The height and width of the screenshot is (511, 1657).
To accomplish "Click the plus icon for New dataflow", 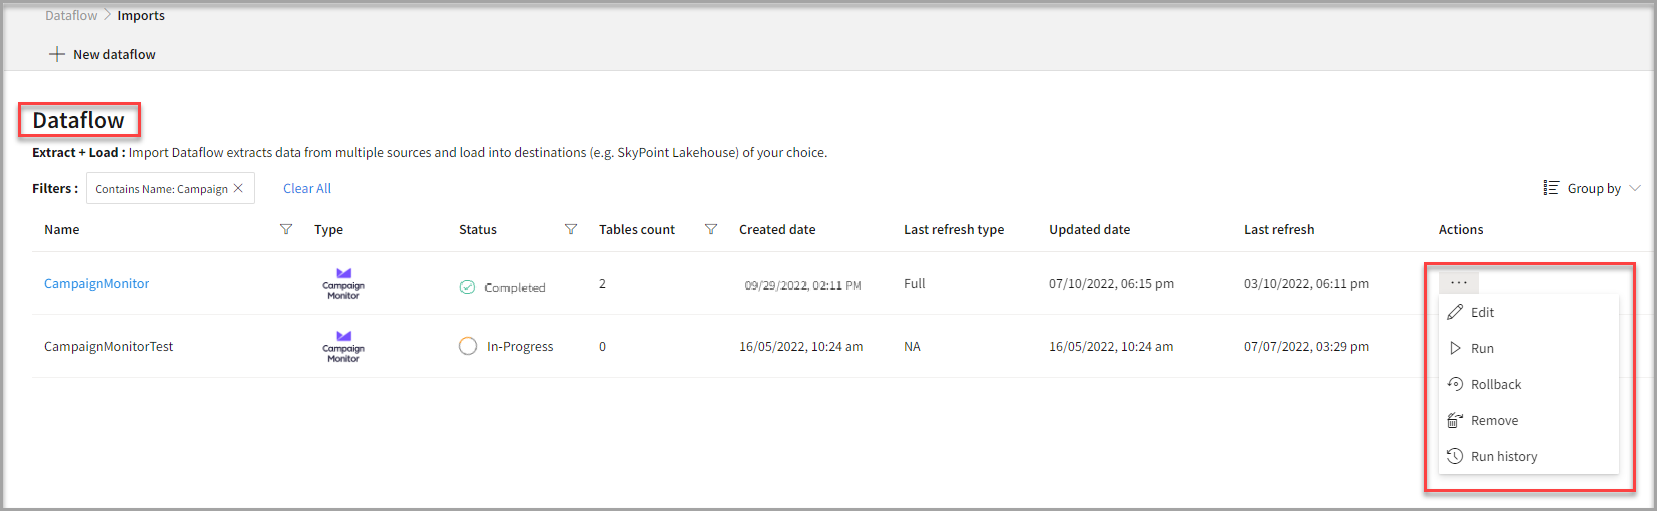I will [57, 54].
